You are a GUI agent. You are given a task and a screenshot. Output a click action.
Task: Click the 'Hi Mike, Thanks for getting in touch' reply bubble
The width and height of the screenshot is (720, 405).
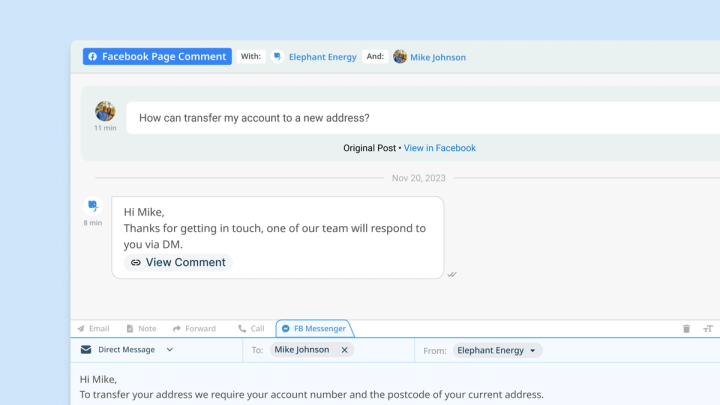click(x=277, y=237)
